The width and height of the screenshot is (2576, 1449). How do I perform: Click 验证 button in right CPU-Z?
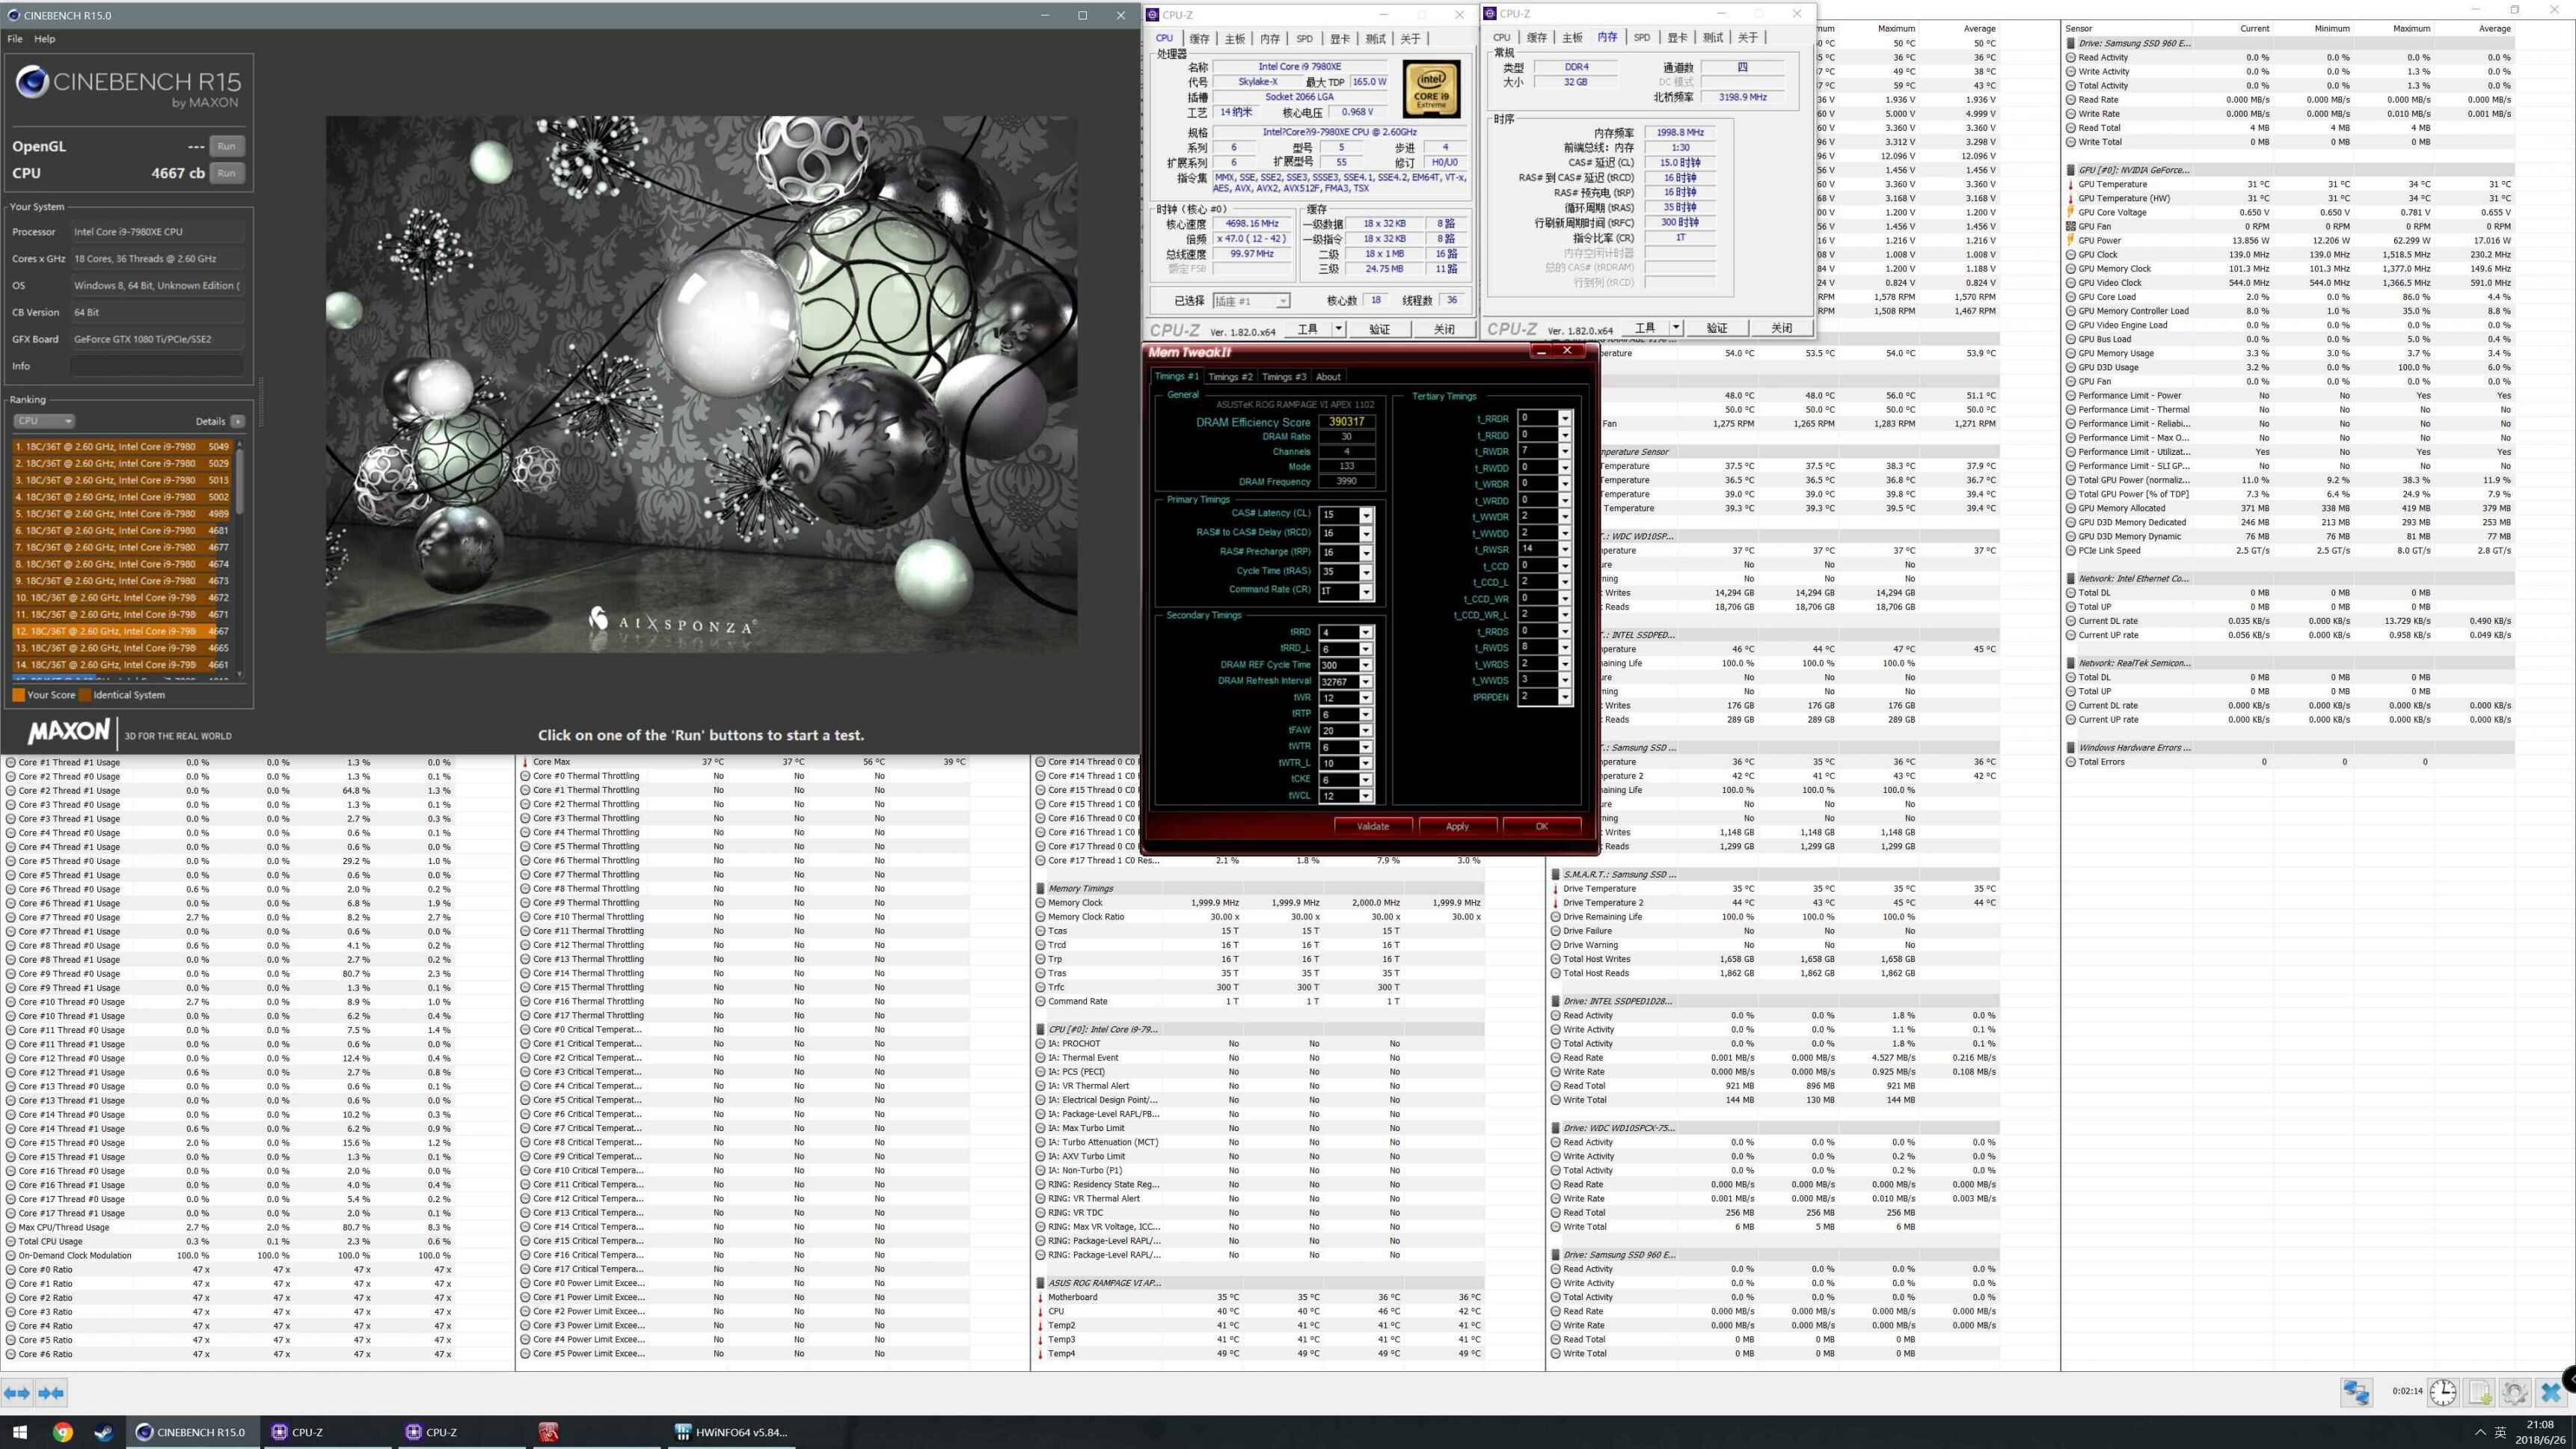1716,328
